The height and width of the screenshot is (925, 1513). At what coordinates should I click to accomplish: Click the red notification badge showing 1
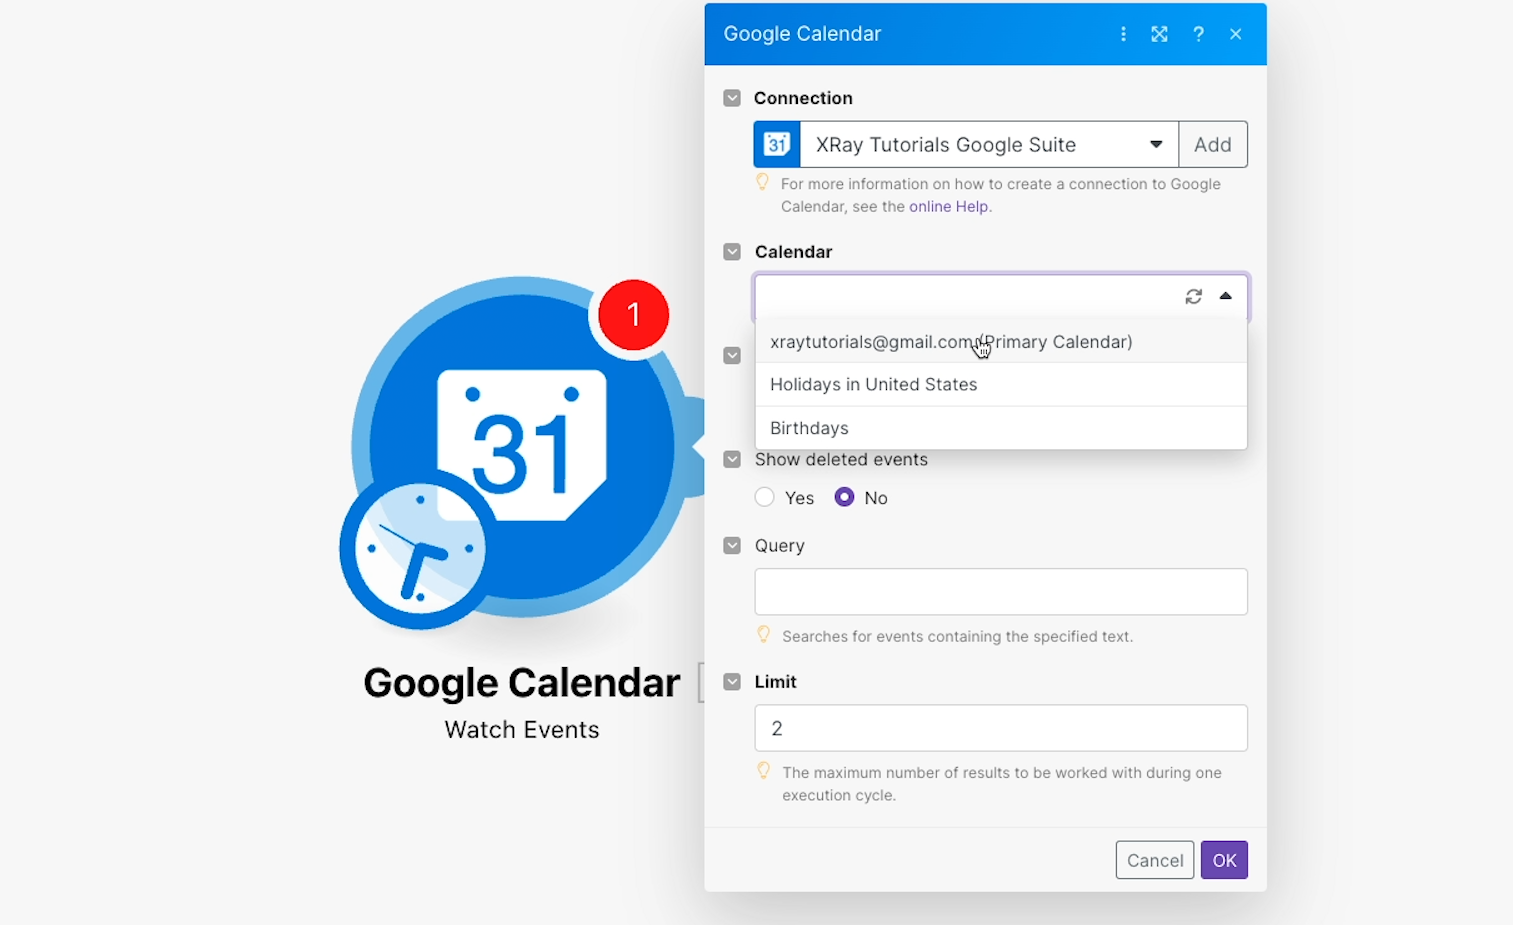[x=633, y=315]
